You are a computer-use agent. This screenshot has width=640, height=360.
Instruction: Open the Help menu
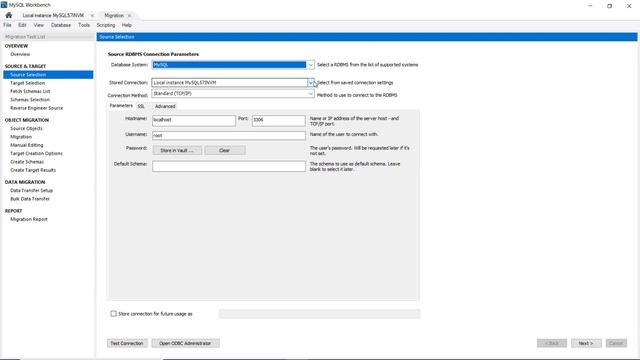coord(127,25)
